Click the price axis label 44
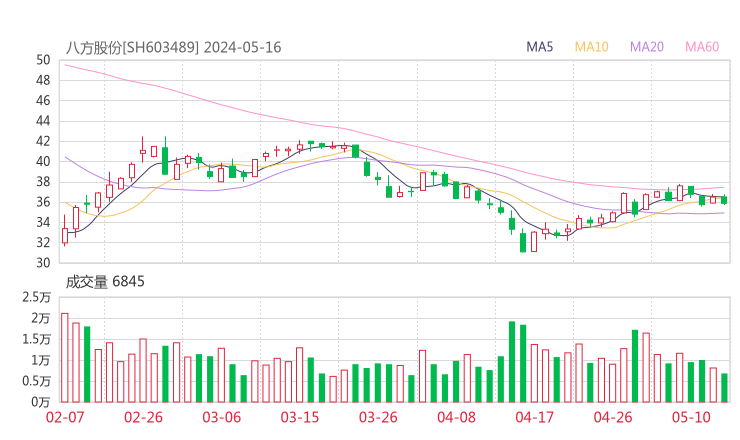 [43, 121]
